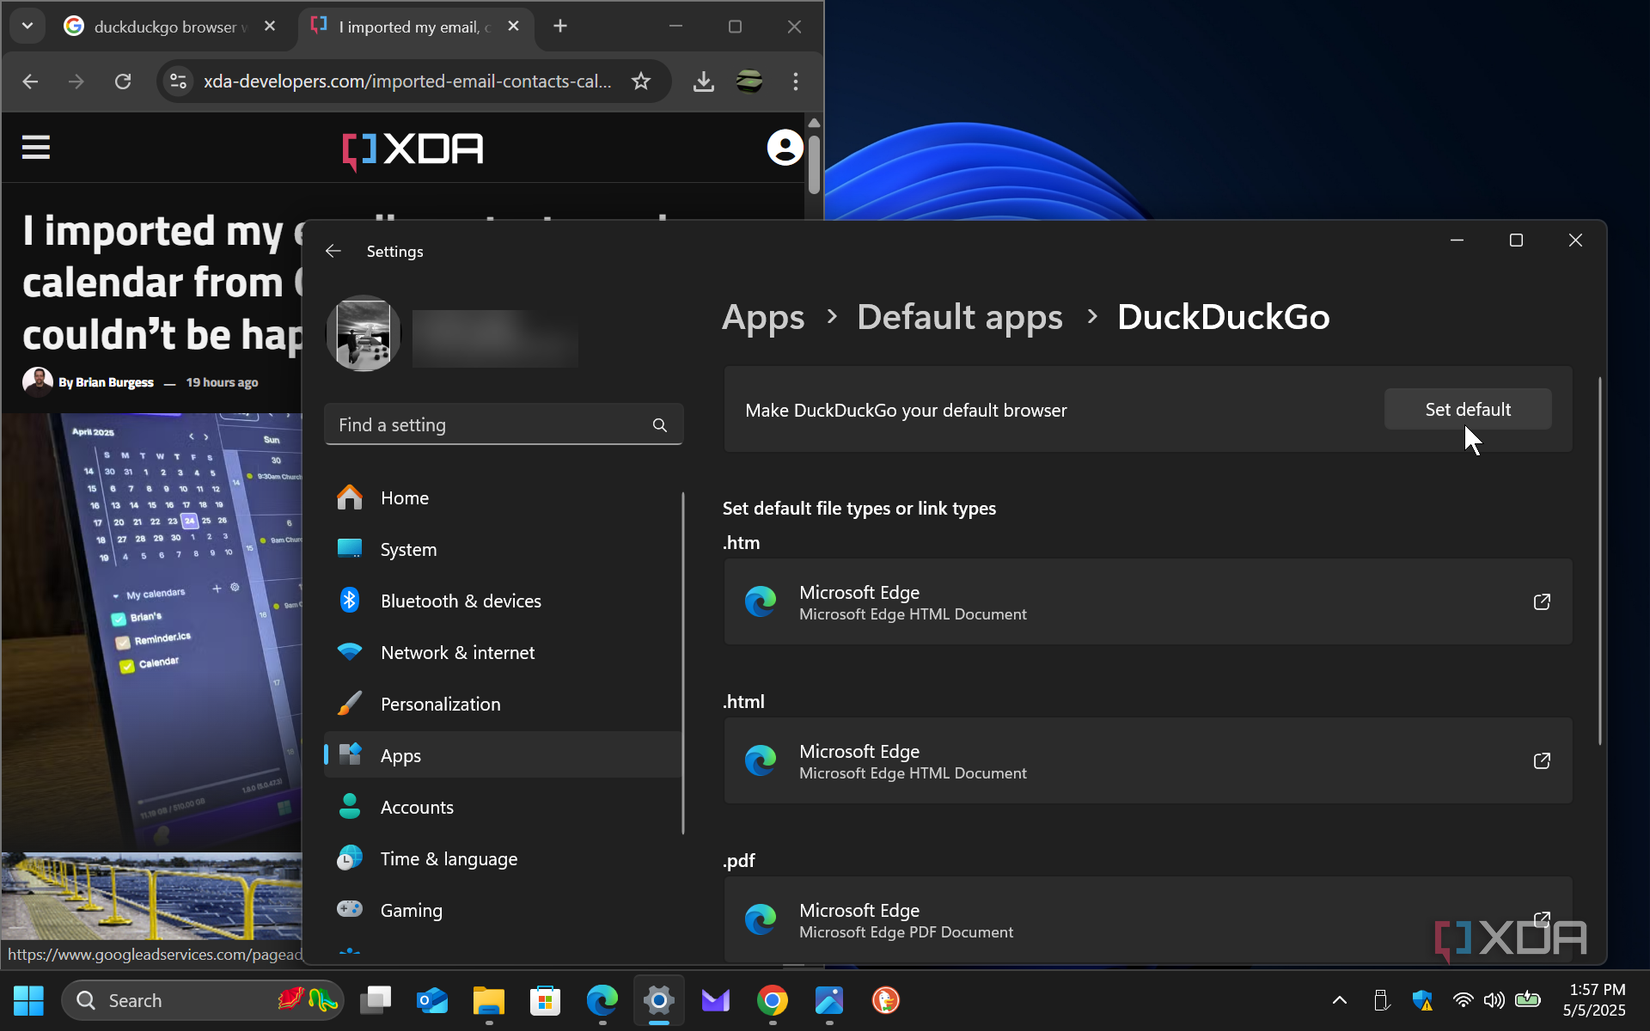The image size is (1650, 1031).
Task: Open Proton Mail from taskbar
Action: coord(715,1000)
